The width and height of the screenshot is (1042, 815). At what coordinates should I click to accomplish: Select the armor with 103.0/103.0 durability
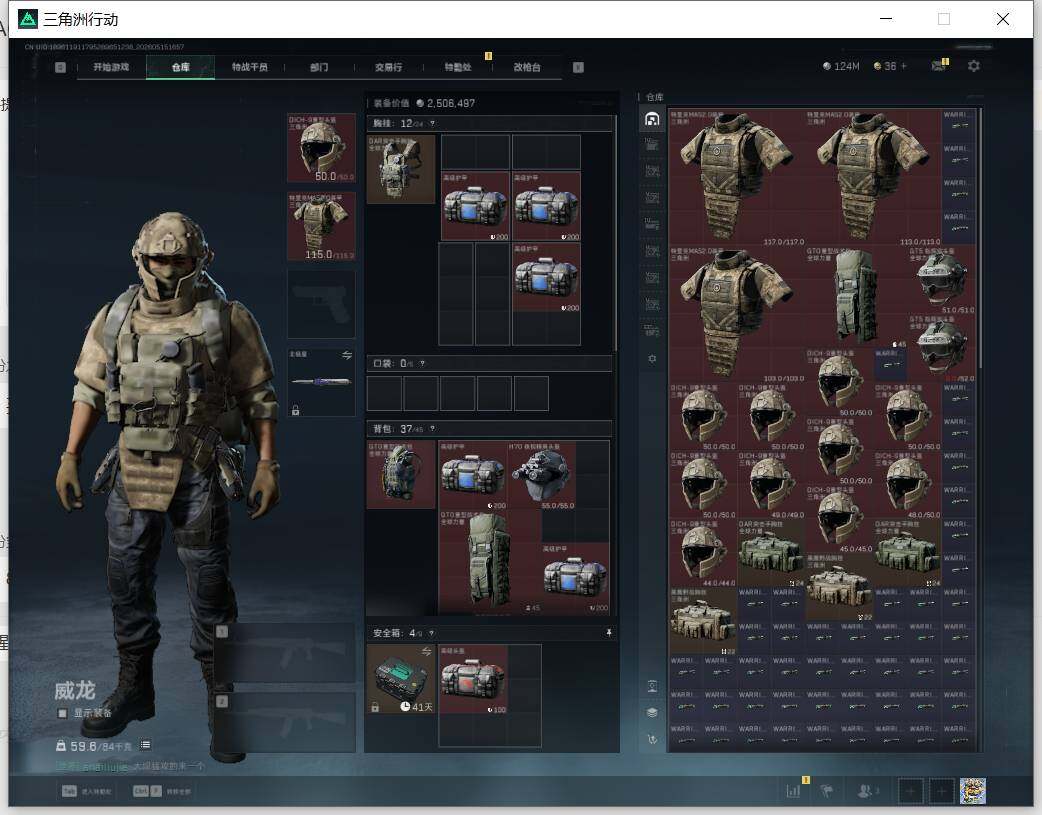[737, 314]
